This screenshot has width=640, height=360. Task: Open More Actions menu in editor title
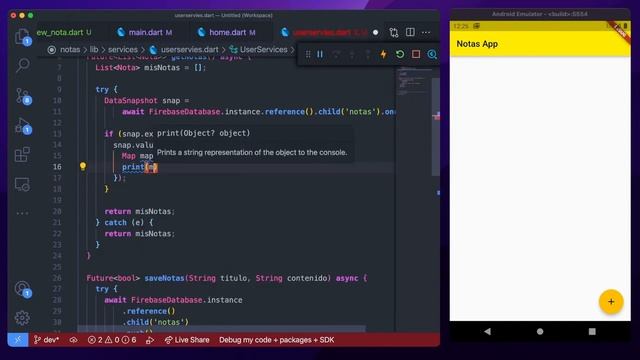click(426, 32)
